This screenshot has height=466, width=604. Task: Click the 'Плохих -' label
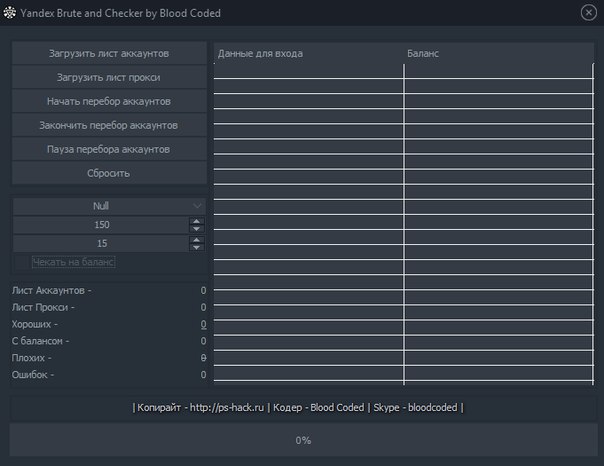32,358
